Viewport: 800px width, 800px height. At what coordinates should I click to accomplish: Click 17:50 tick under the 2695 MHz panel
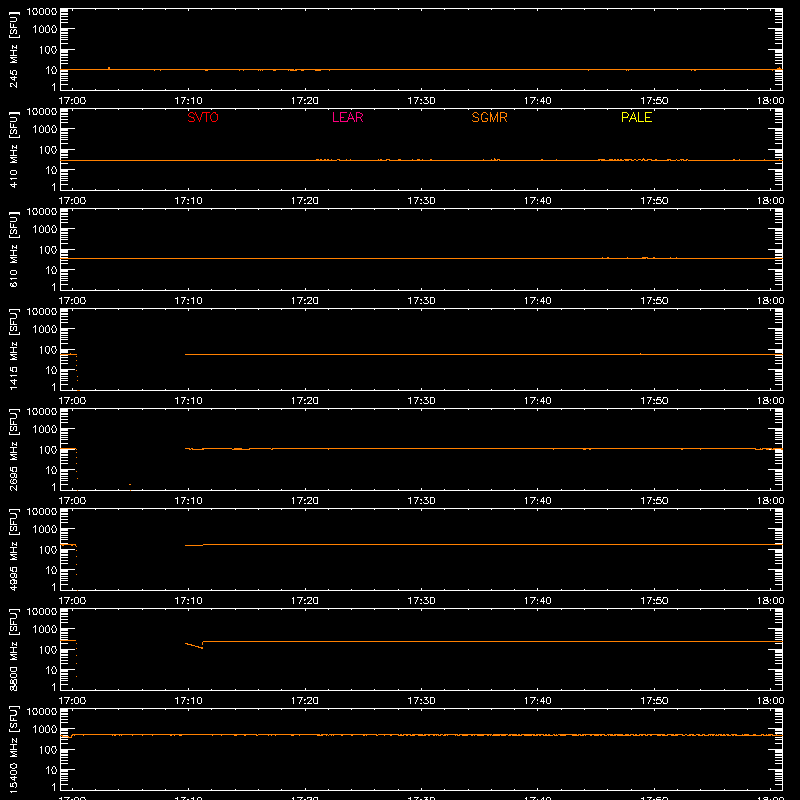click(x=654, y=501)
